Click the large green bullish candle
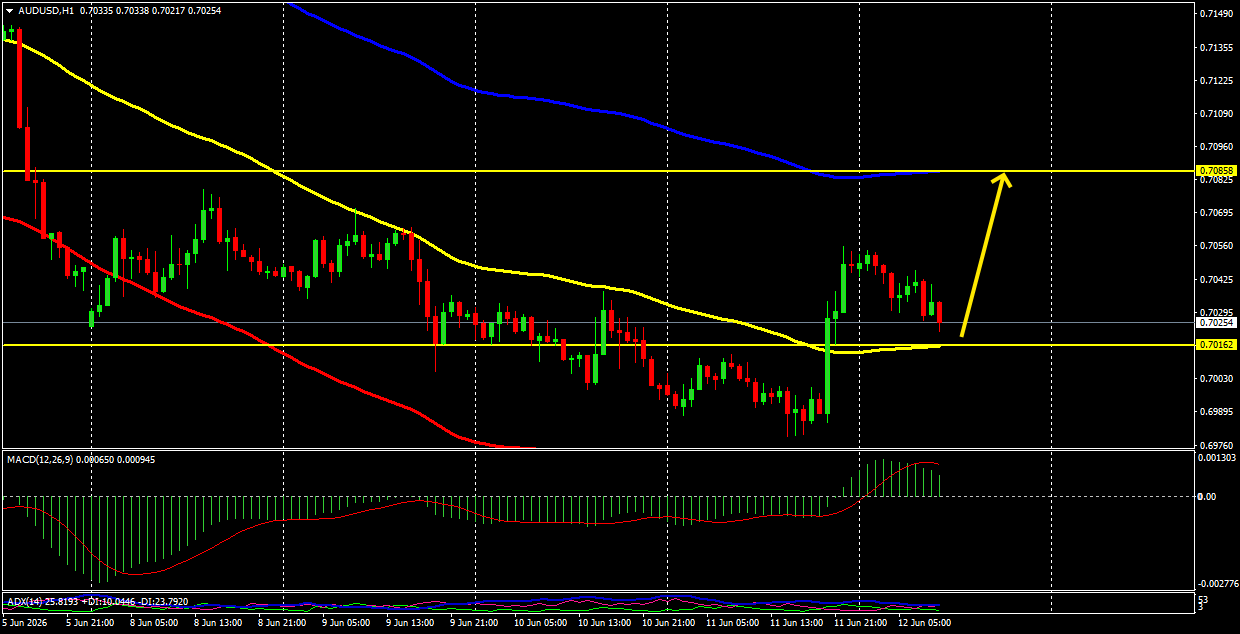Image resolution: width=1240 pixels, height=634 pixels. (x=829, y=366)
